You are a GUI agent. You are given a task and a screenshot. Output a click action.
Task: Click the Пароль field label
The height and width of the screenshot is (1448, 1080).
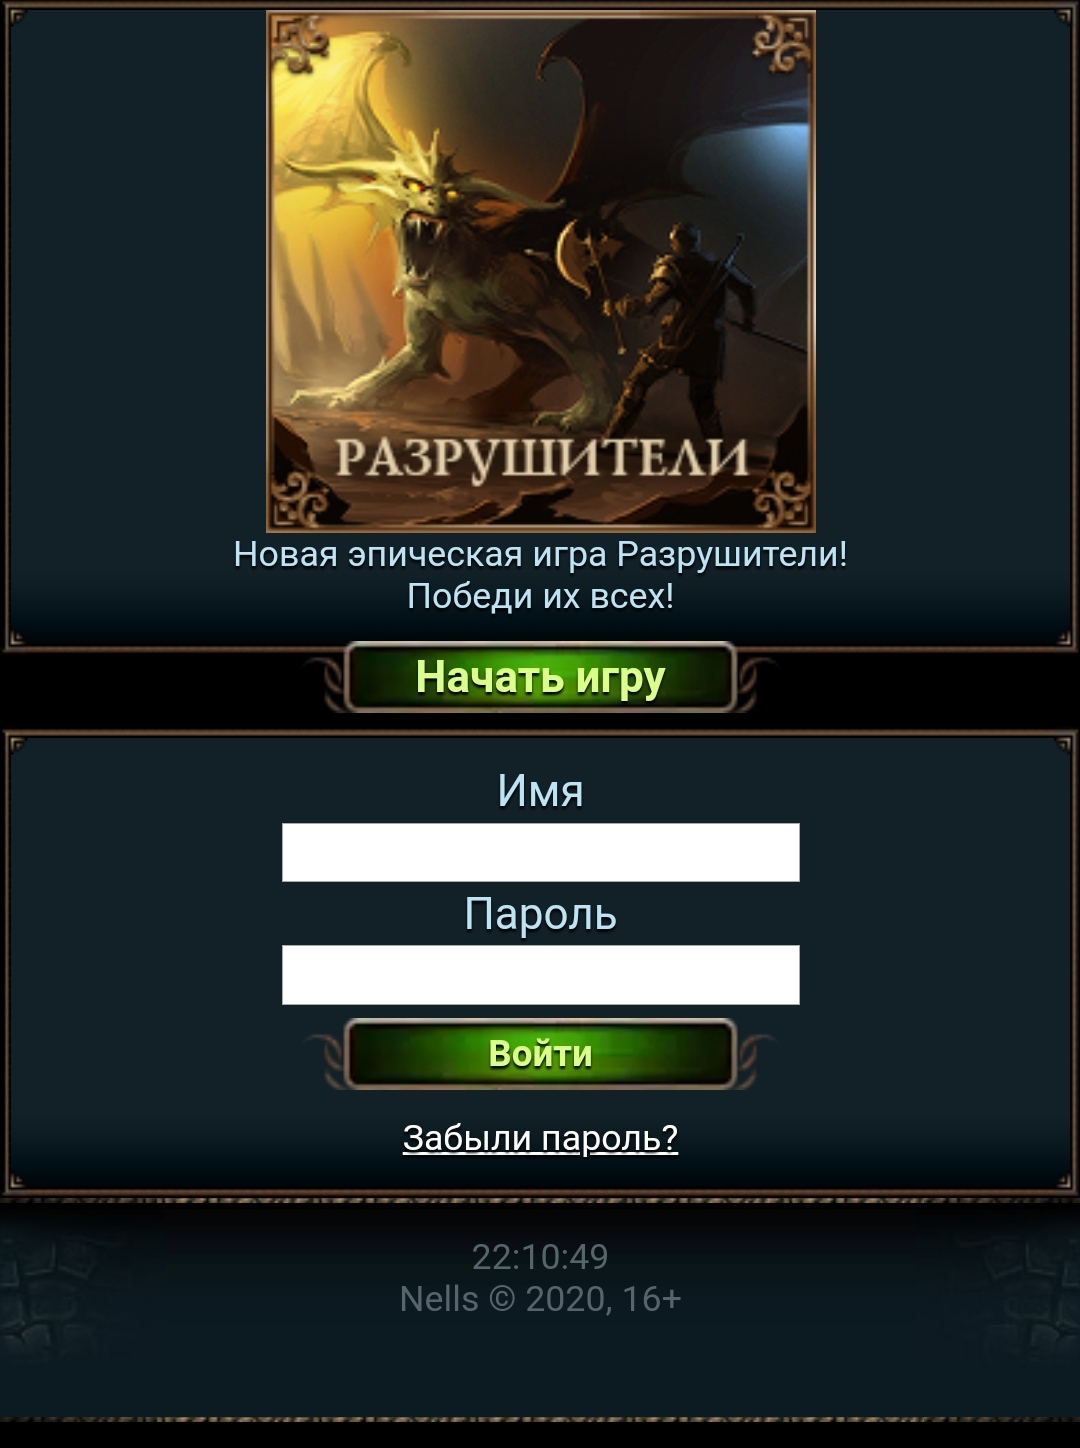(x=540, y=913)
